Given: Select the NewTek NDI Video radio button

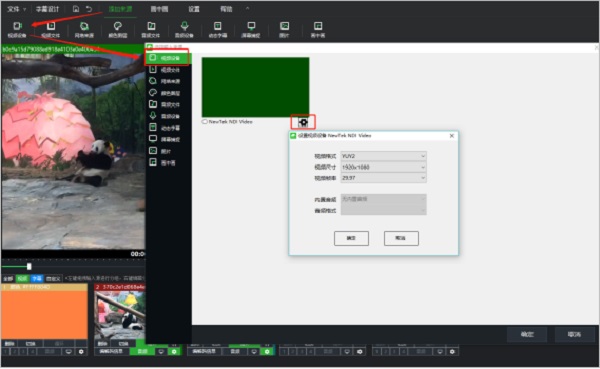Looking at the screenshot, I should click(205, 122).
